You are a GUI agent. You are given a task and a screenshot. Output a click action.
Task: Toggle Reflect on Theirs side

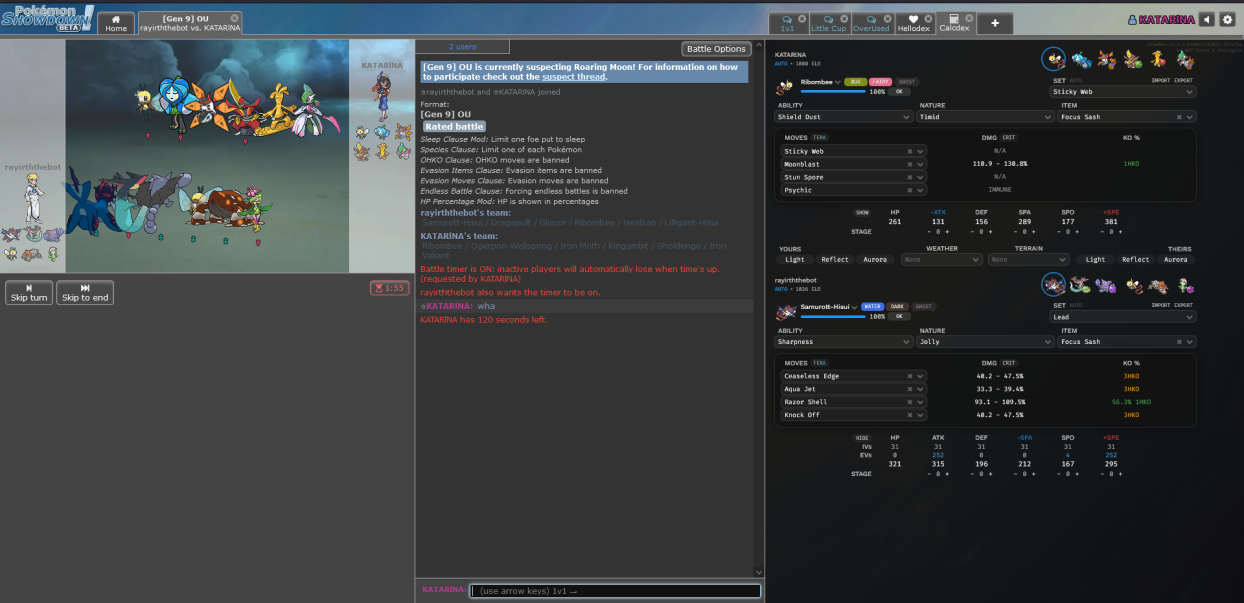(x=1136, y=259)
